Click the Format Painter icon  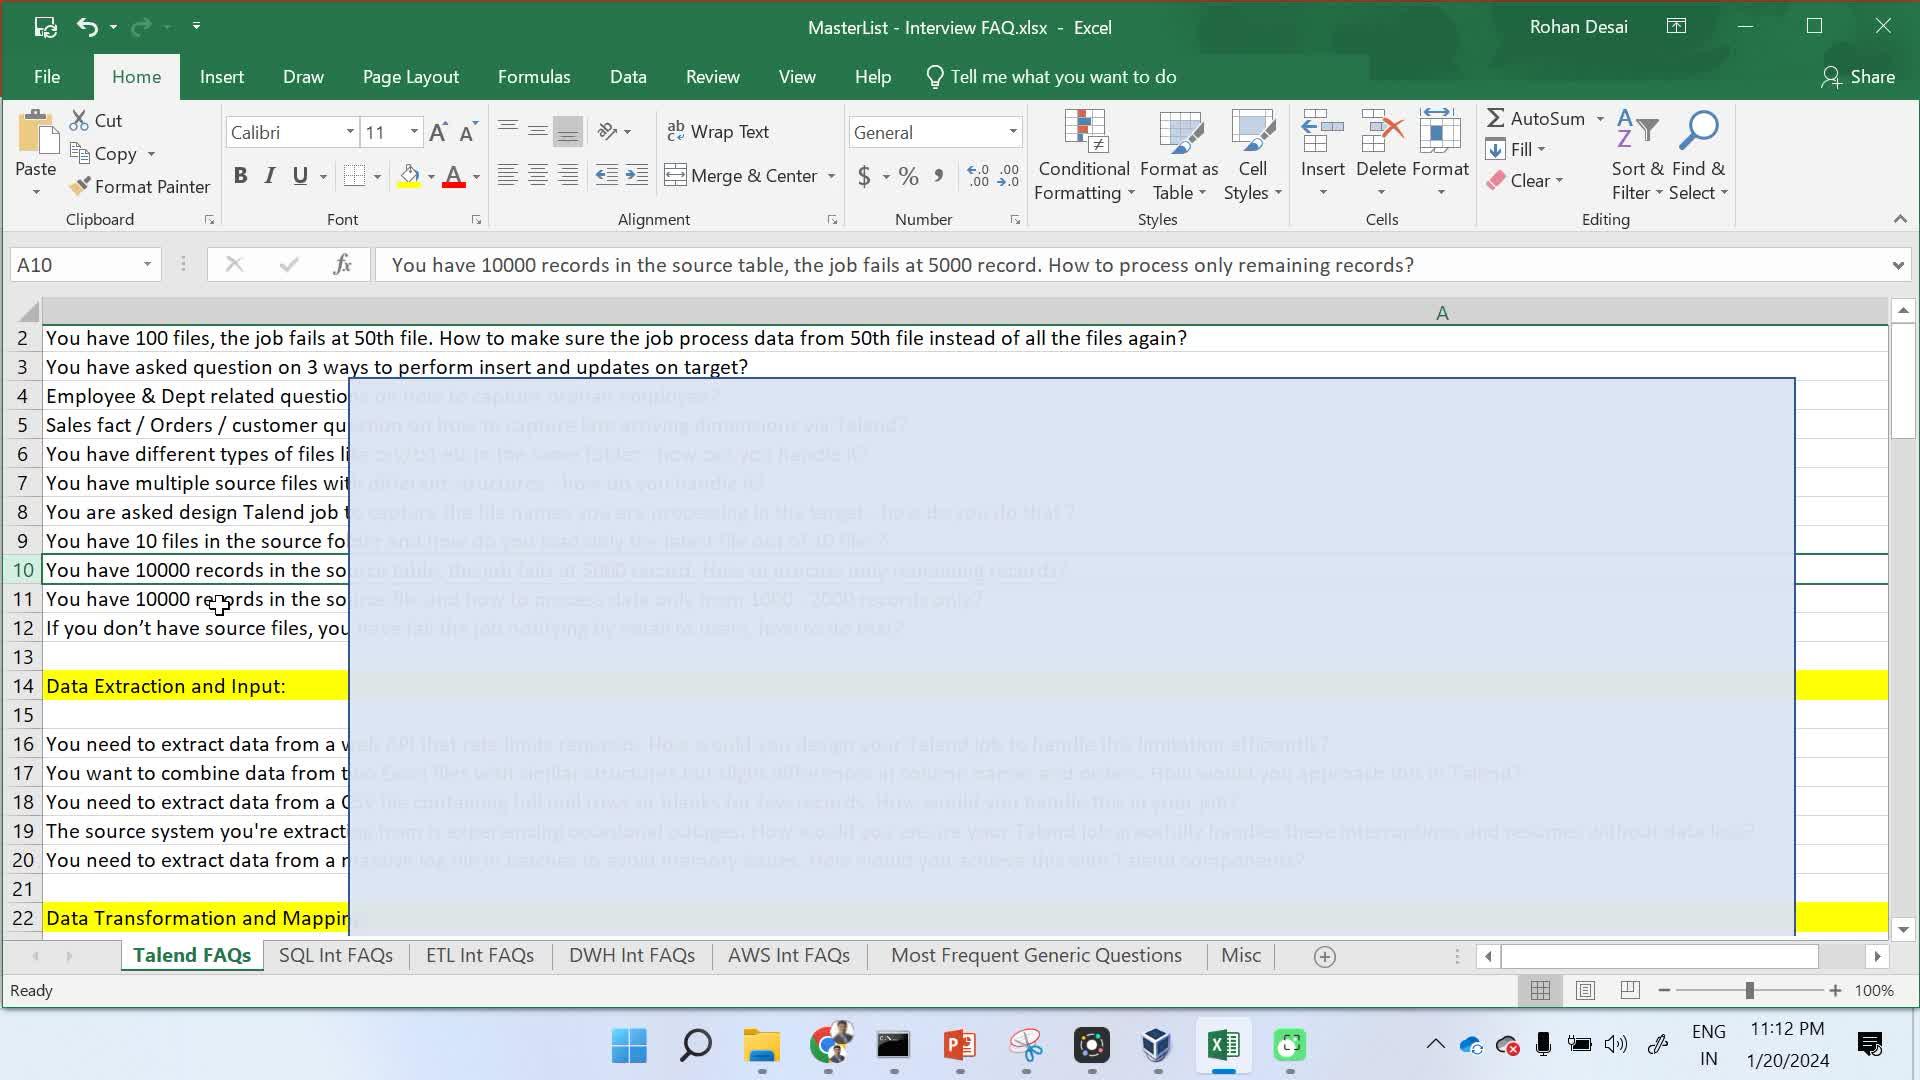80,187
